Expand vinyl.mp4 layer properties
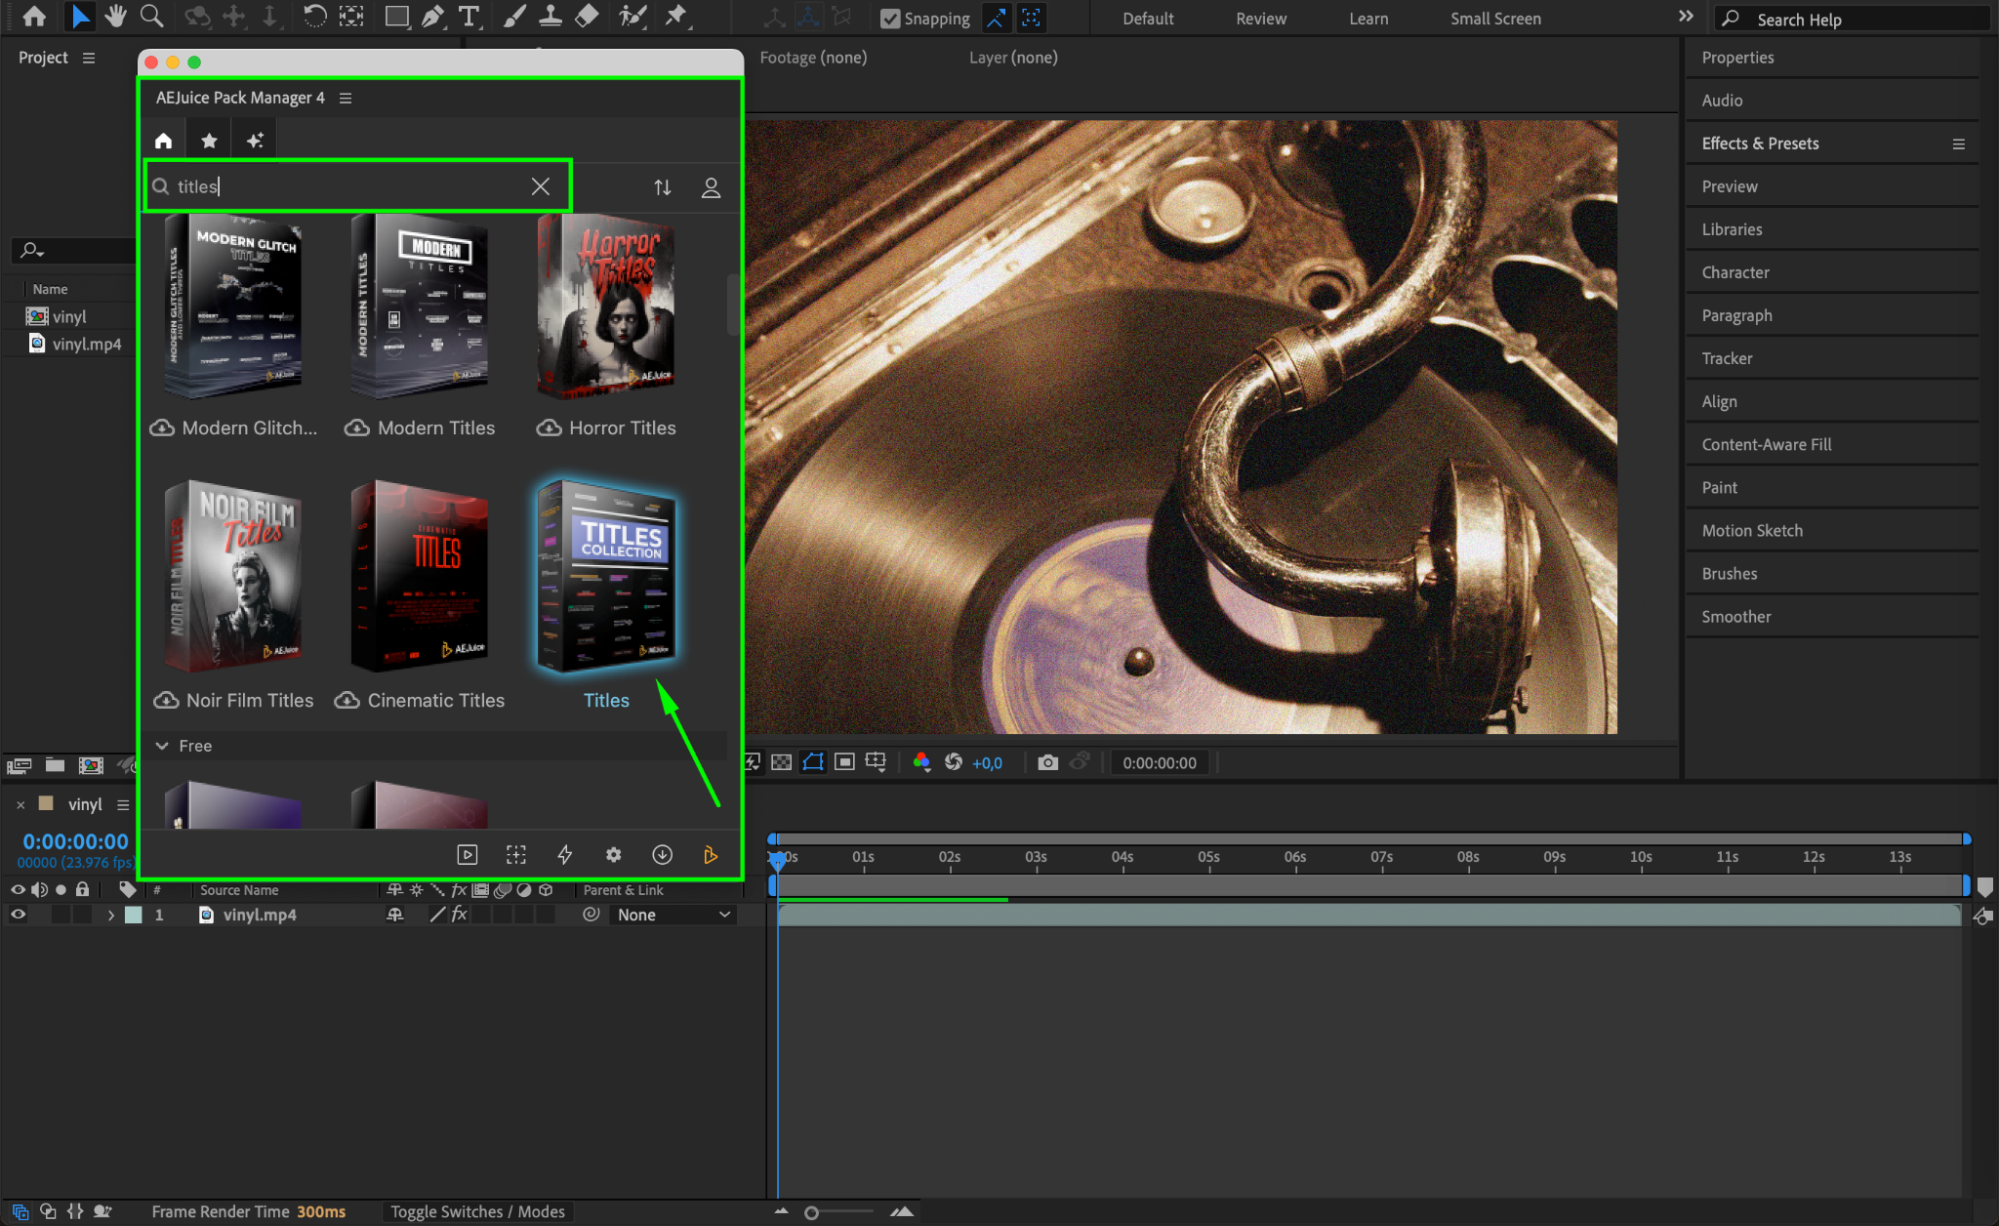This screenshot has height=1226, width=1999. coord(111,915)
